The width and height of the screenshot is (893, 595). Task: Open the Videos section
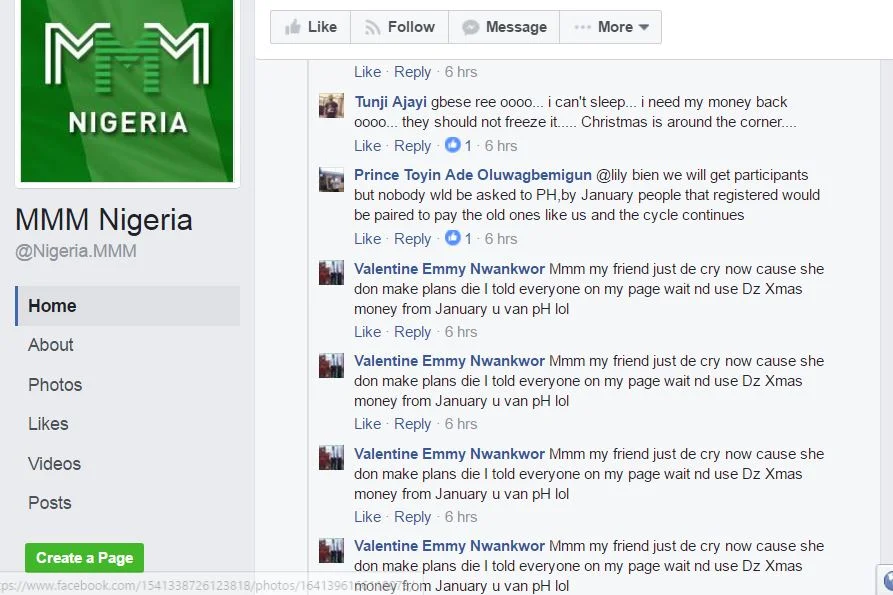pos(54,464)
